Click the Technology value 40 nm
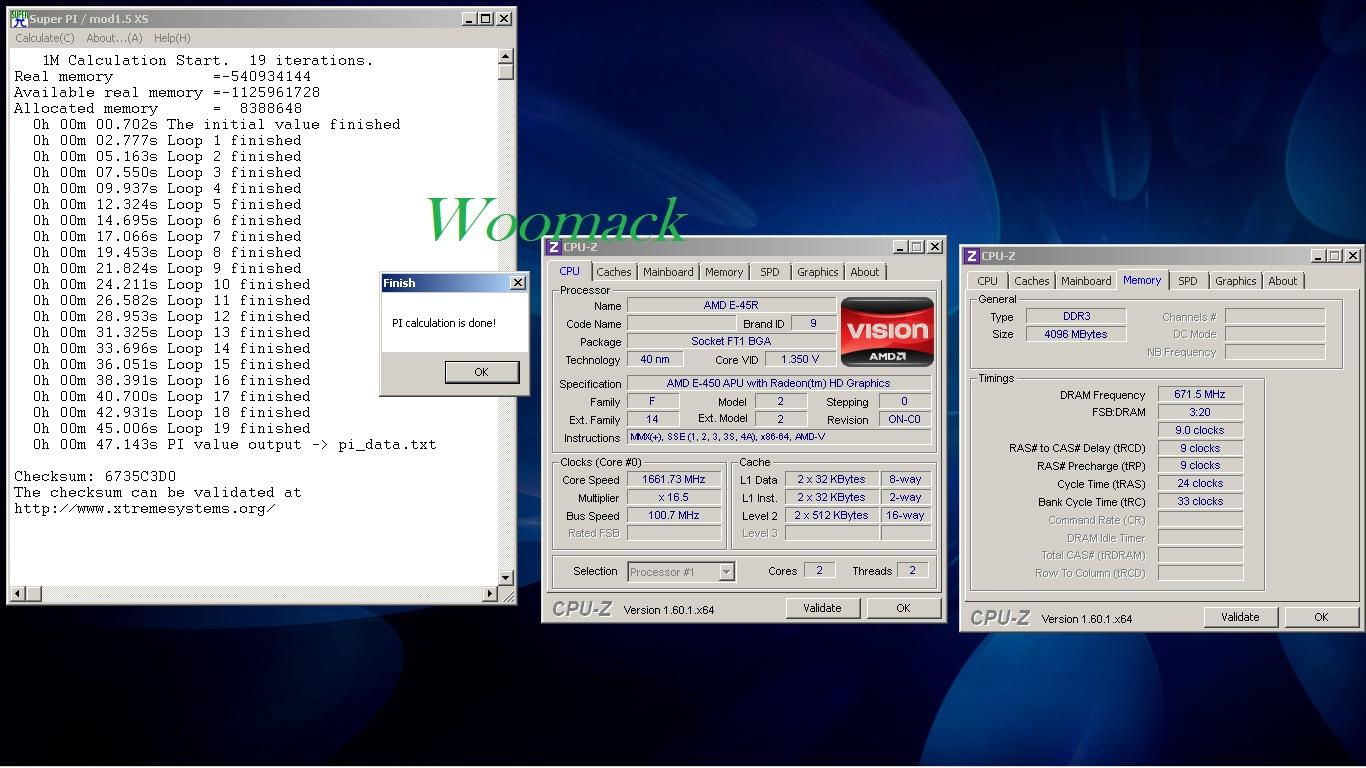This screenshot has width=1366, height=768. tap(655, 360)
